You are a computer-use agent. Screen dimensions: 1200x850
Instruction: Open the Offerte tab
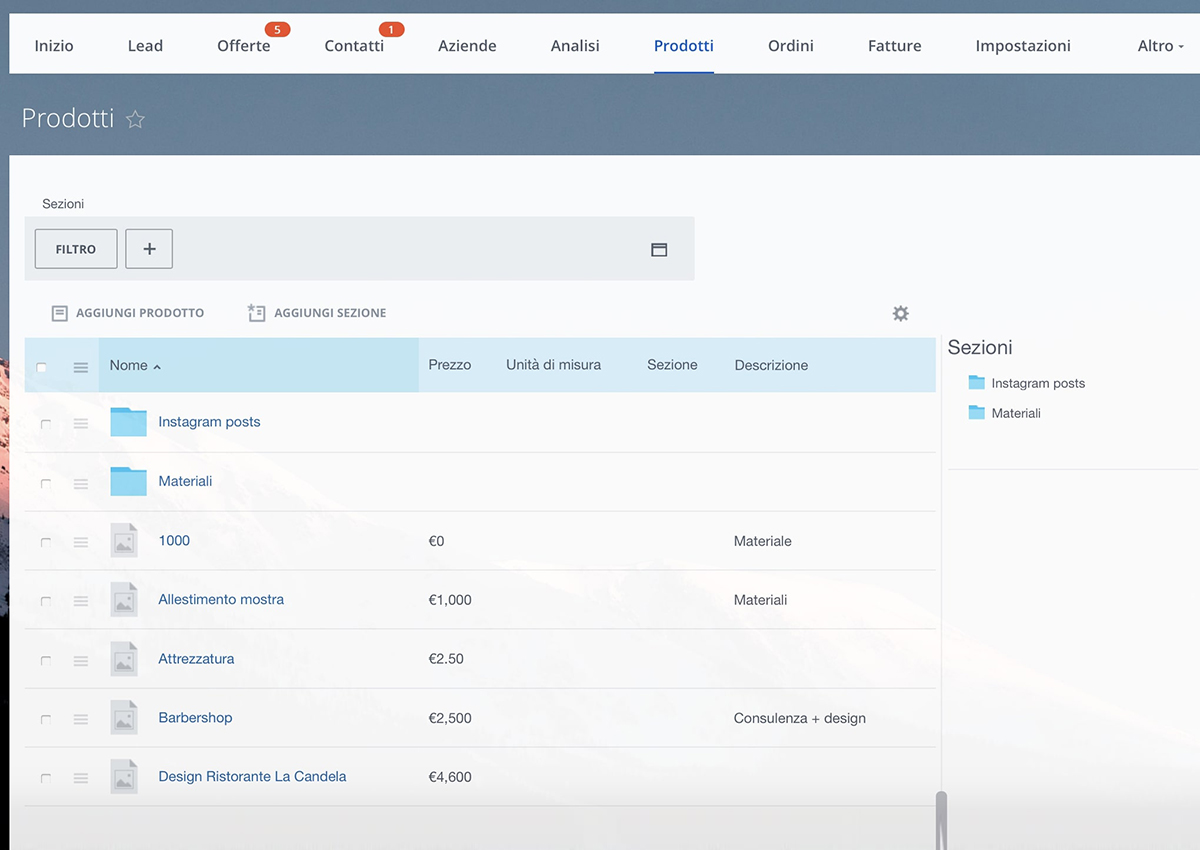(244, 46)
